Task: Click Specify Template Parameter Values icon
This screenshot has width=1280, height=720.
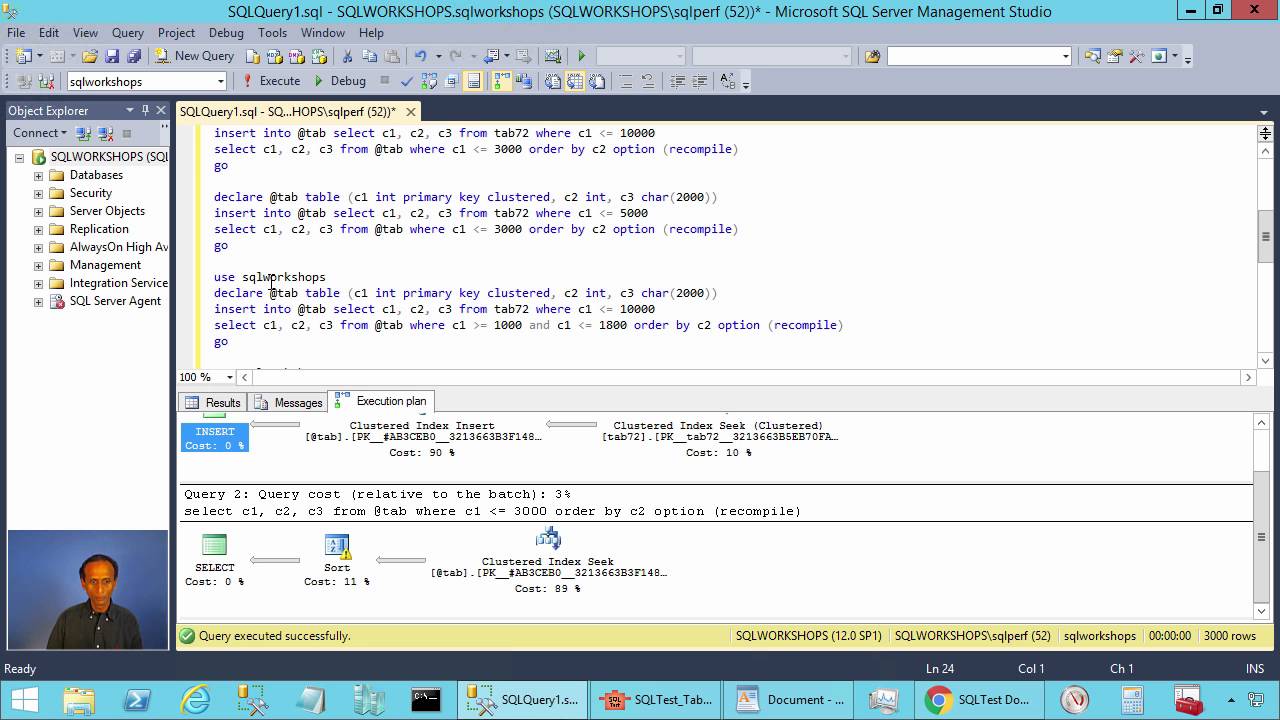Action: 727,81
